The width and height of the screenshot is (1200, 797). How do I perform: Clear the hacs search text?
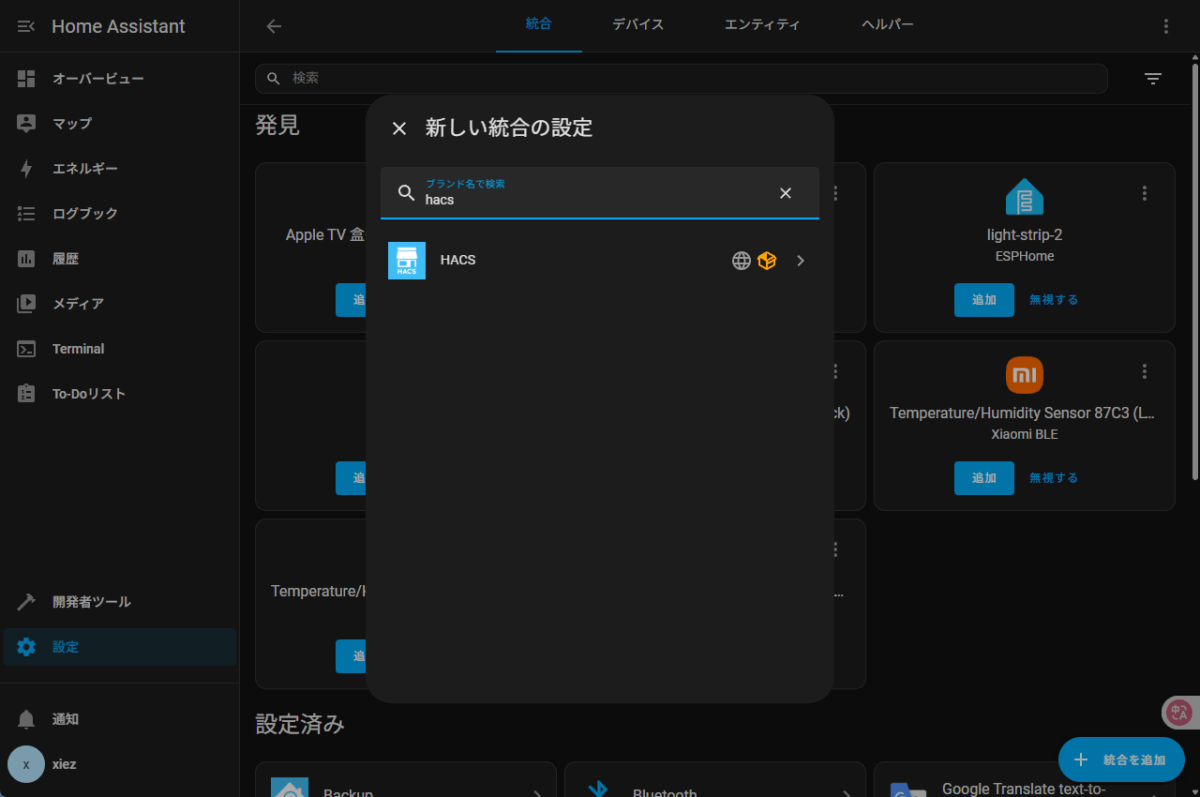(786, 193)
